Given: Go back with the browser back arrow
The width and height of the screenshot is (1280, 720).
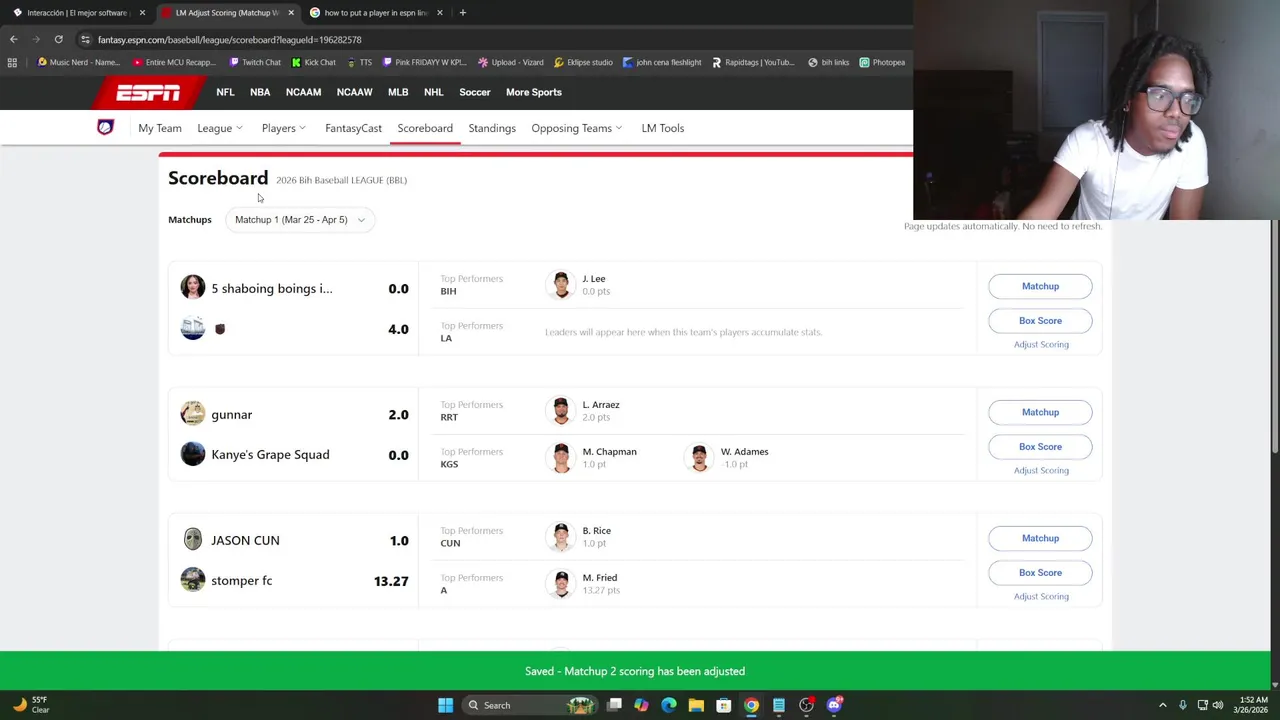Looking at the screenshot, I should click(x=13, y=39).
